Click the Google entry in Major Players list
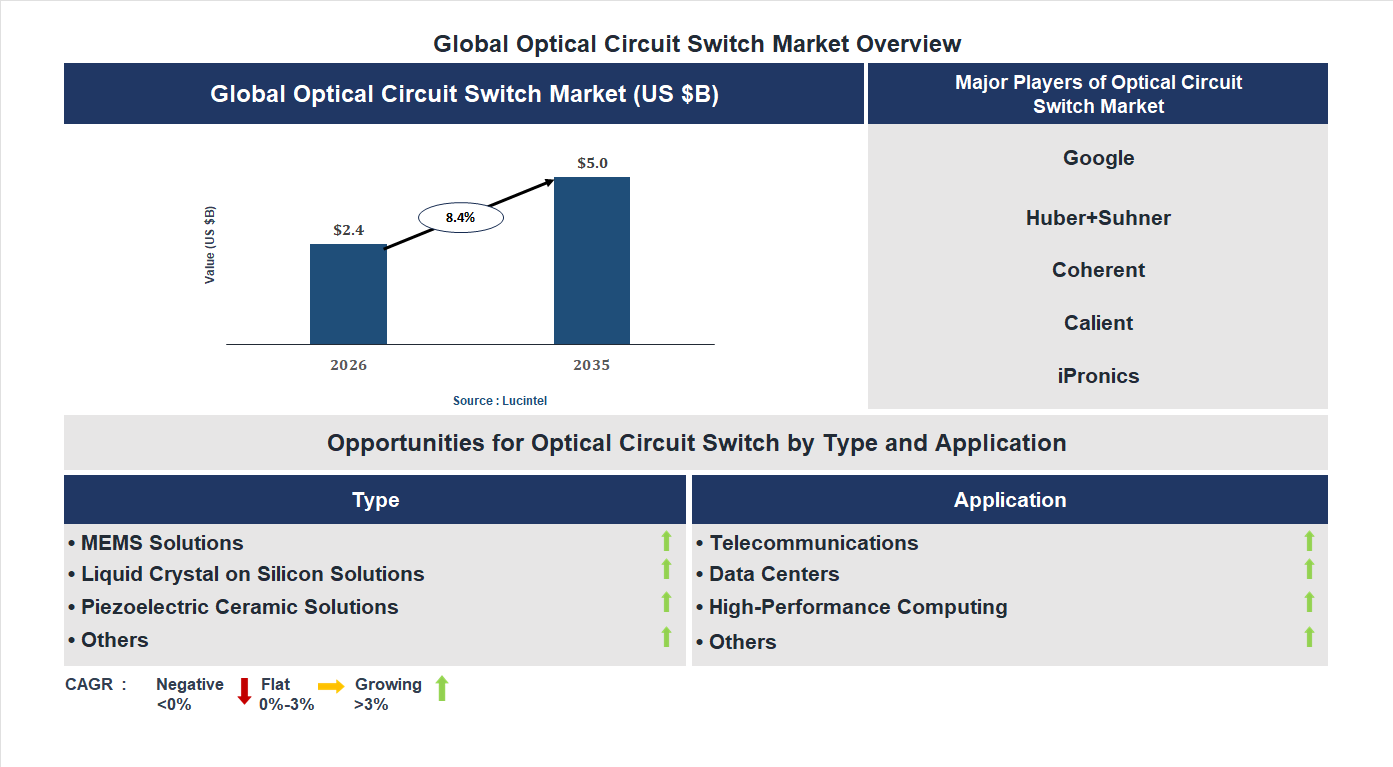The width and height of the screenshot is (1393, 767). pyautogui.click(x=1098, y=158)
